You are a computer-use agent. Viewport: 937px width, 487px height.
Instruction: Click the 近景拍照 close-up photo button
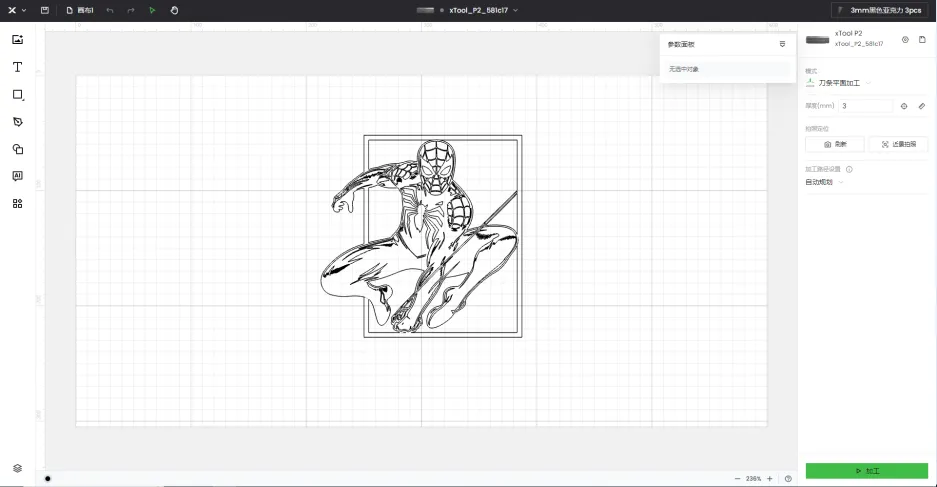(x=898, y=144)
